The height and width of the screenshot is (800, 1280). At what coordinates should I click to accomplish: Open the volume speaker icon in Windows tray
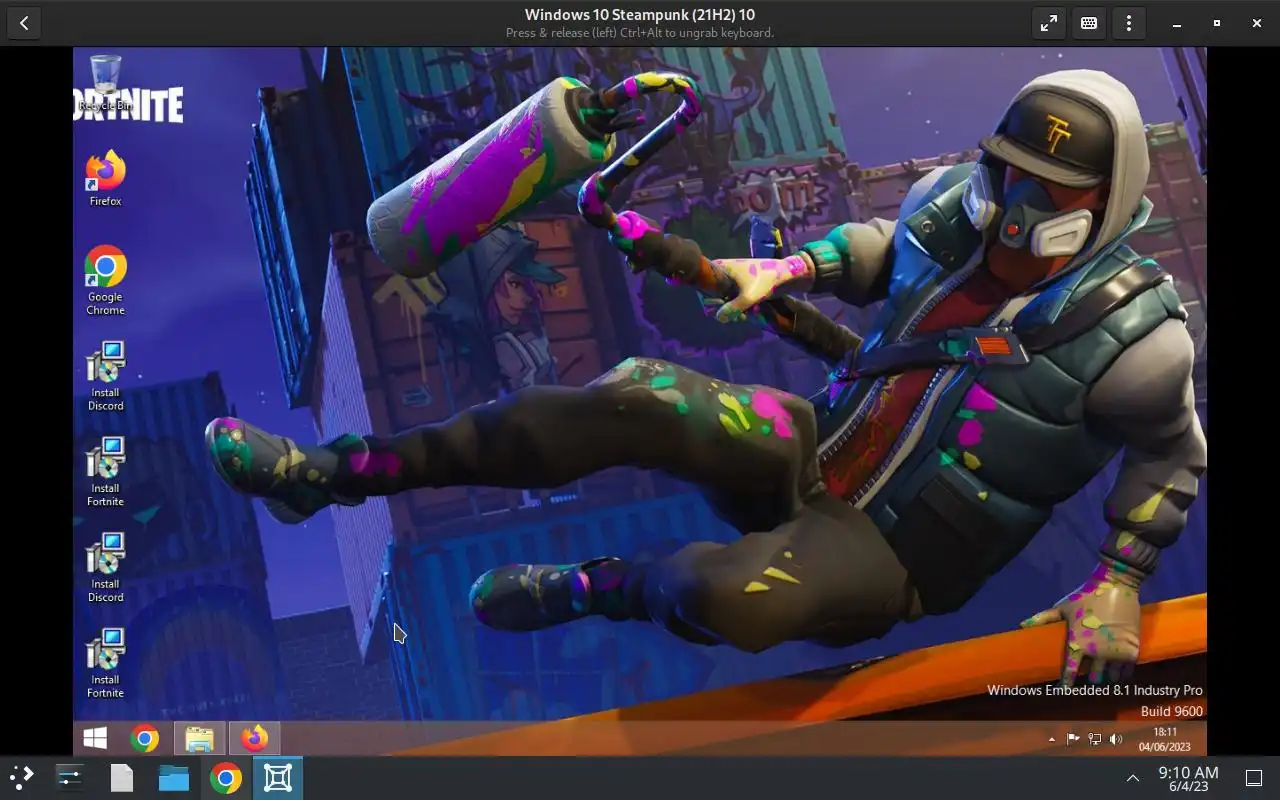[x=1116, y=739]
